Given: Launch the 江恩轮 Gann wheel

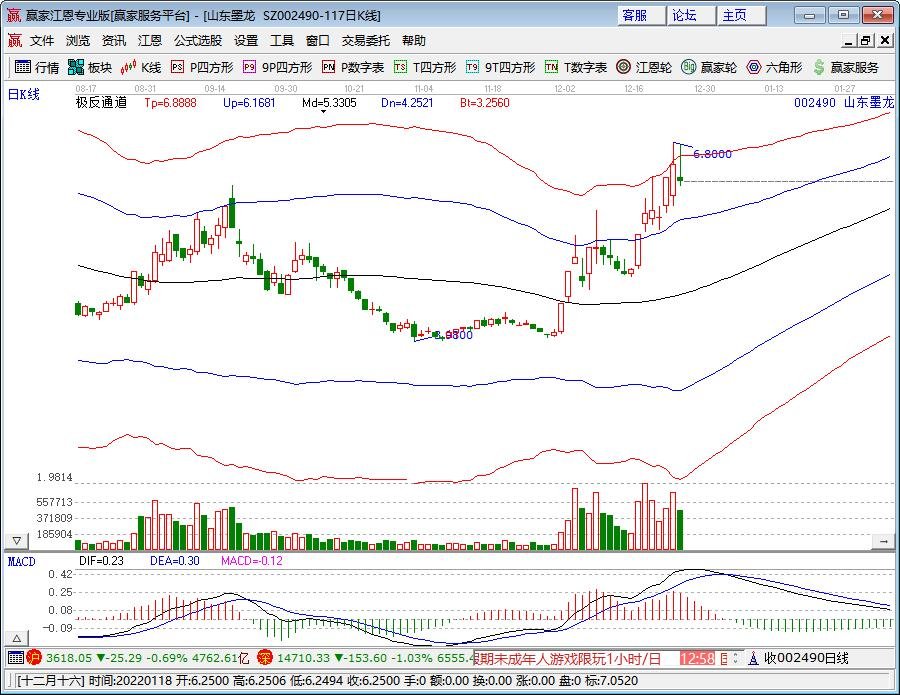Looking at the screenshot, I should (643, 67).
